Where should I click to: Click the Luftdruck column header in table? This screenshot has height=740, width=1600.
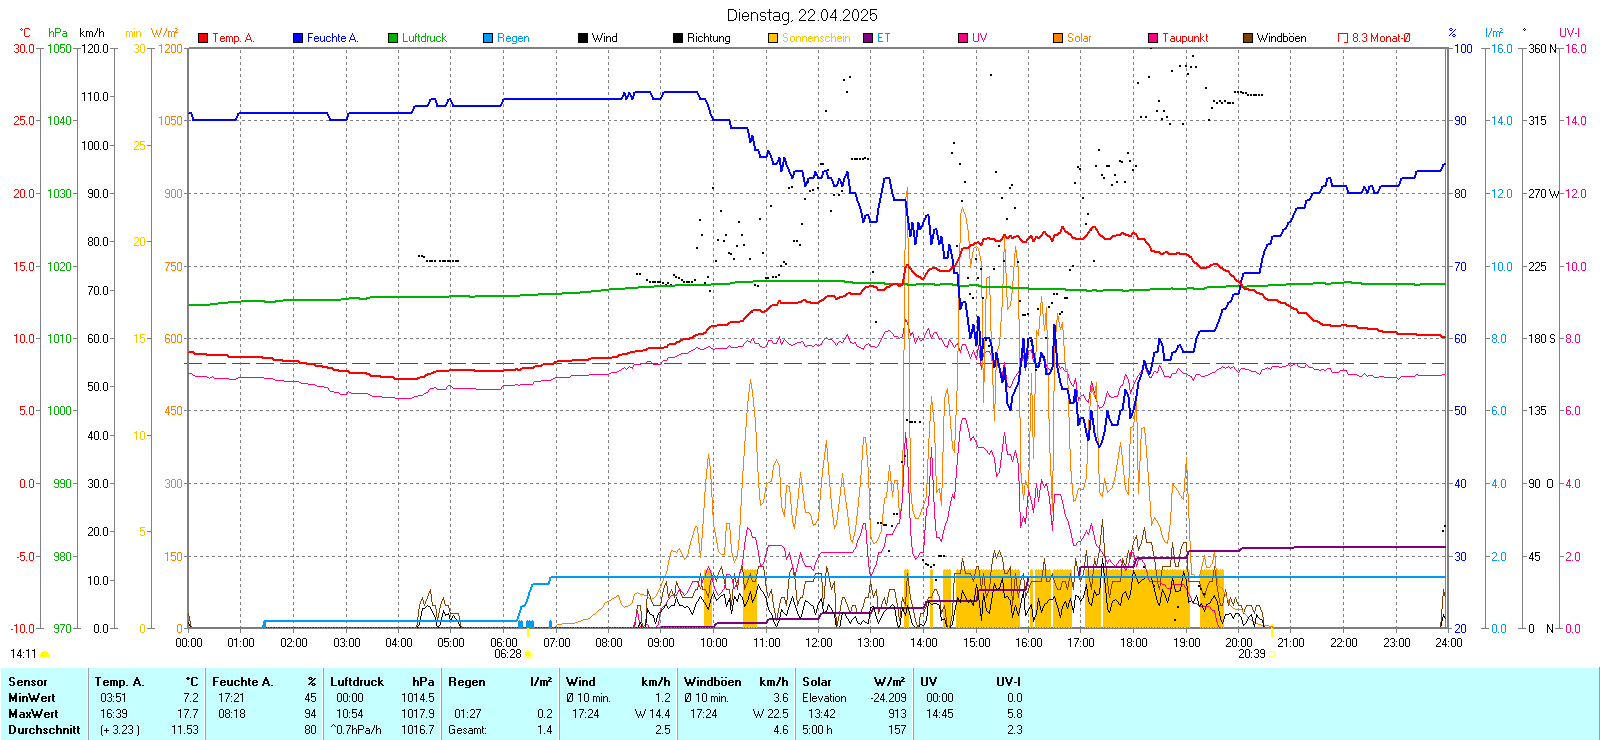(x=357, y=682)
